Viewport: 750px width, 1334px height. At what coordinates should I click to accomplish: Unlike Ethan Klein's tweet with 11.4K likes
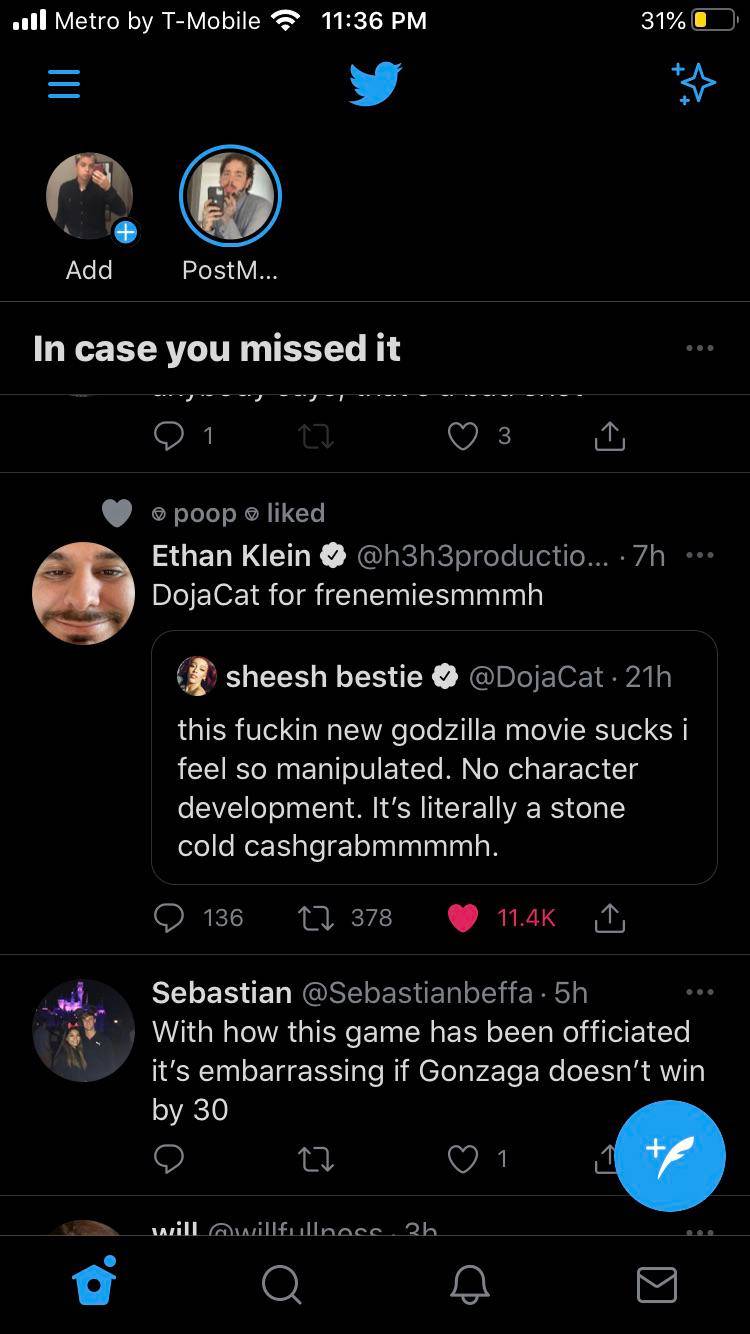click(463, 918)
